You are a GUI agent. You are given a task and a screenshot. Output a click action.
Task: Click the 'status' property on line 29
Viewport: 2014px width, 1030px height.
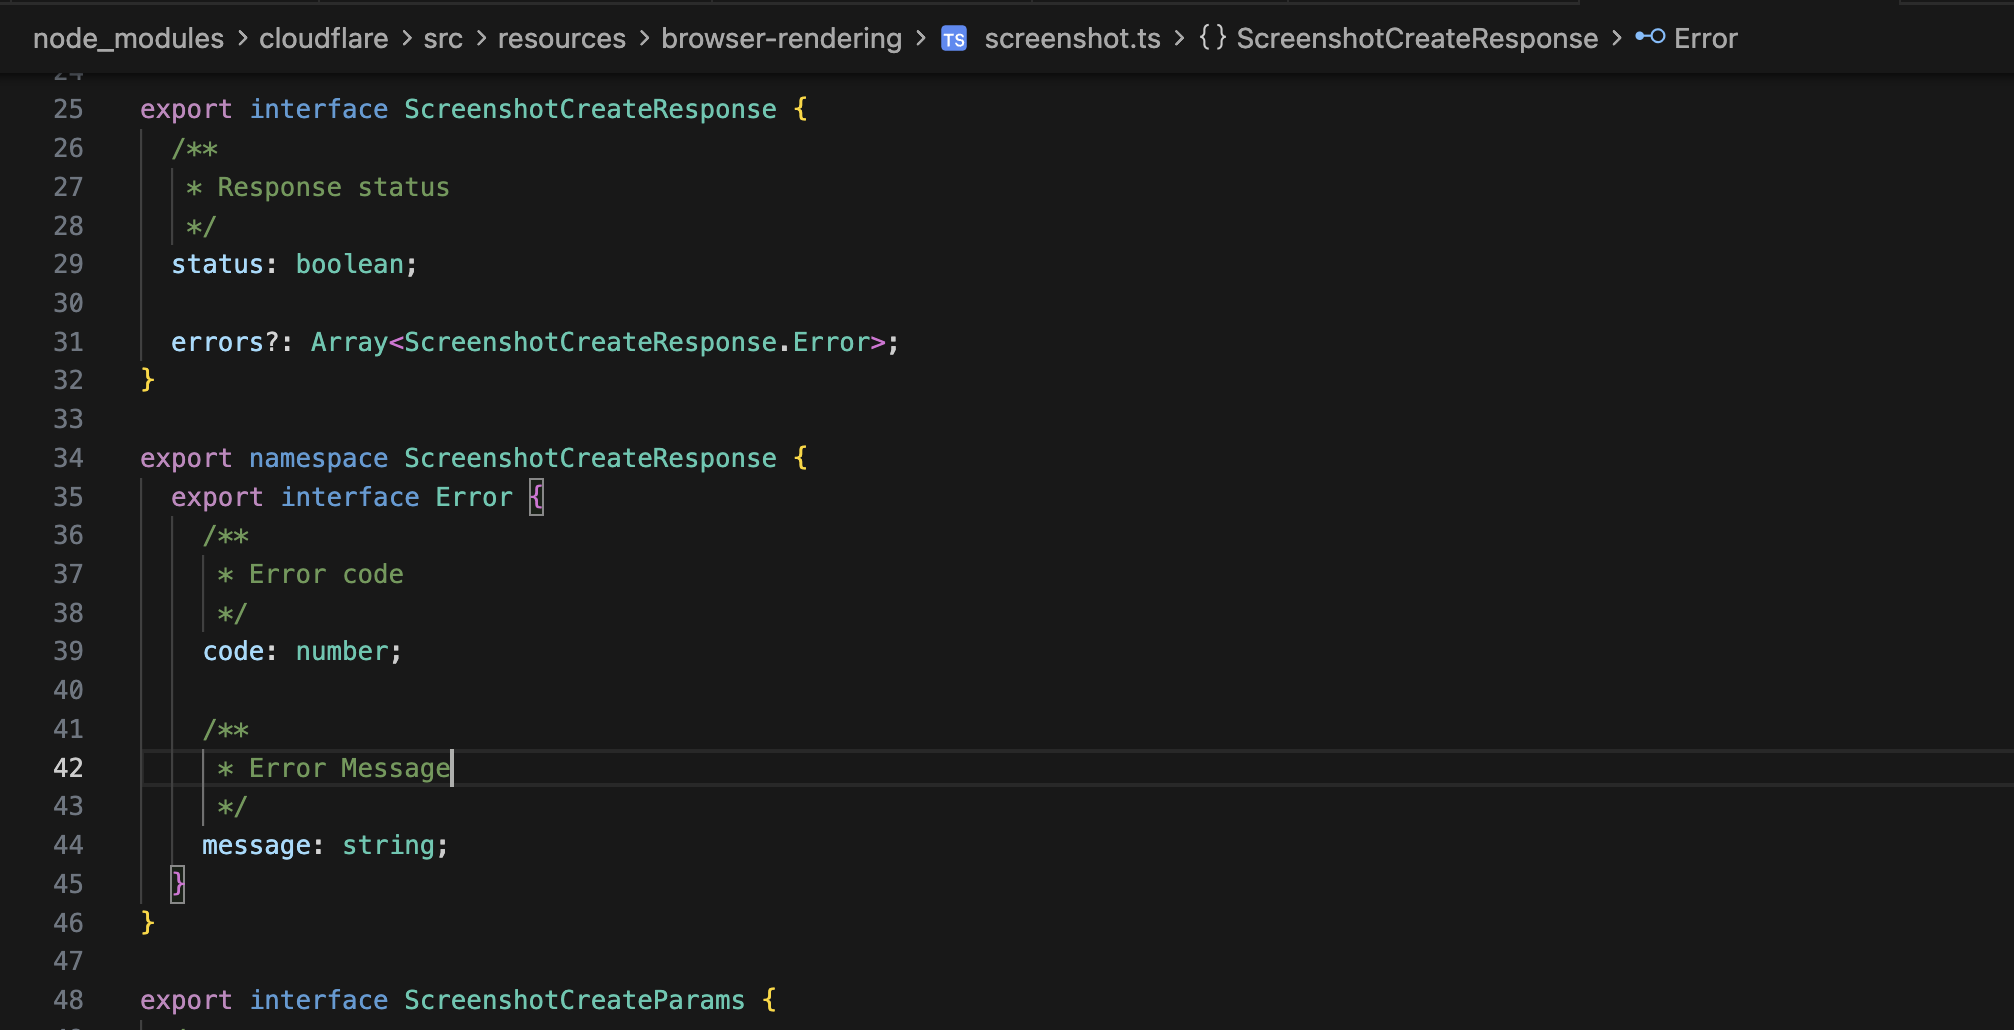pos(217,264)
